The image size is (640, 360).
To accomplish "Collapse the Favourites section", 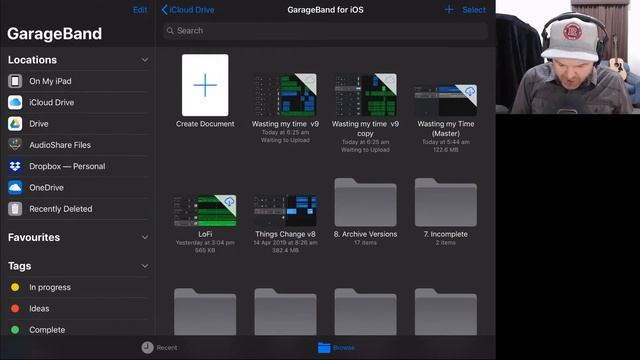I will pos(144,237).
